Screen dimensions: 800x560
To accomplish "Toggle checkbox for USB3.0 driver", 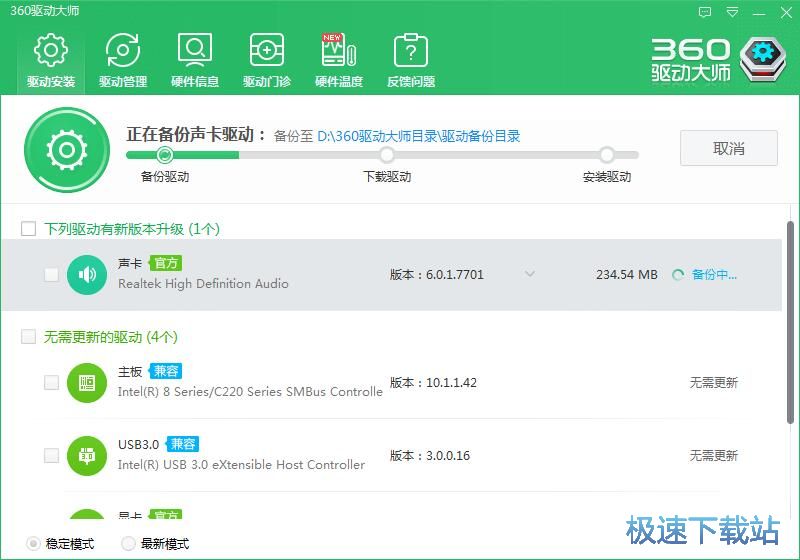I will [x=51, y=455].
